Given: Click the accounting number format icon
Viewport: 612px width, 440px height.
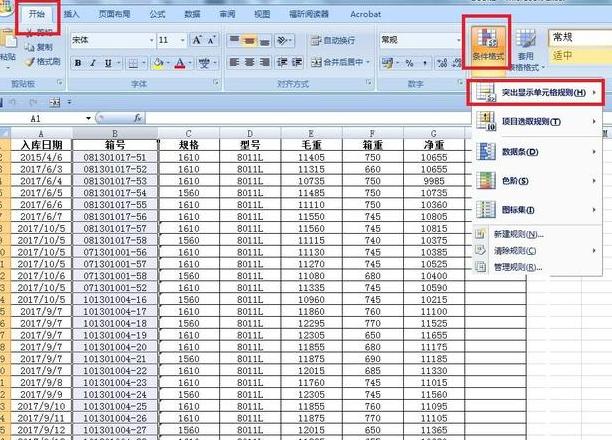Looking at the screenshot, I should (x=388, y=62).
